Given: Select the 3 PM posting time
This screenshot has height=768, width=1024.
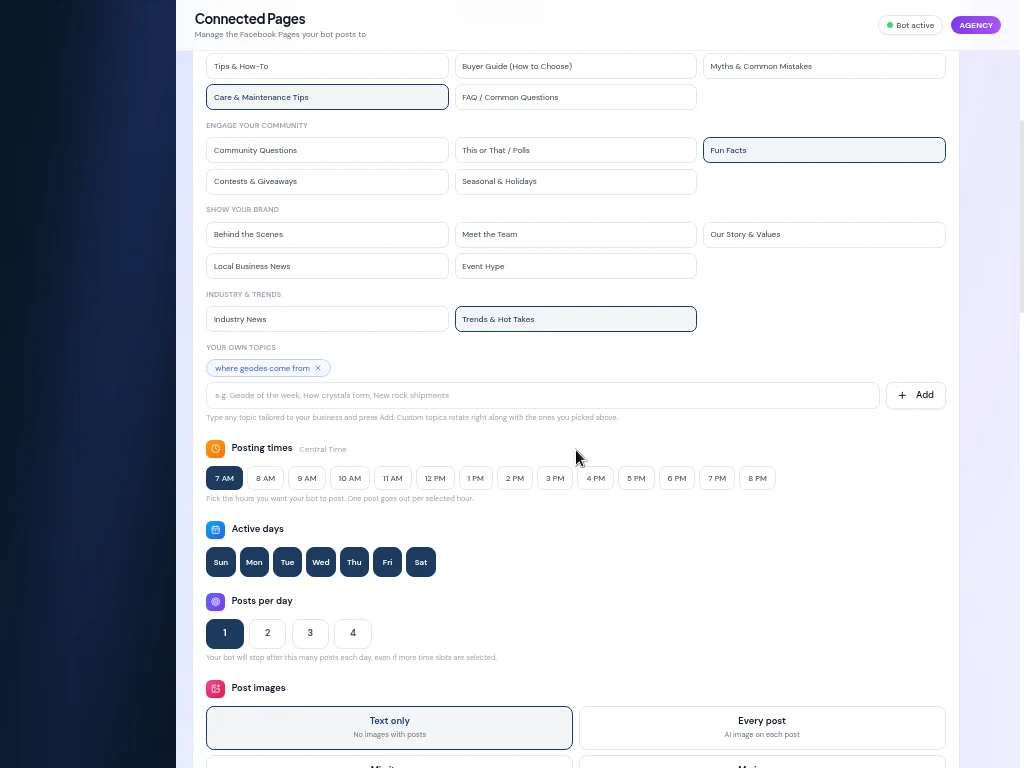Looking at the screenshot, I should coord(555,478).
